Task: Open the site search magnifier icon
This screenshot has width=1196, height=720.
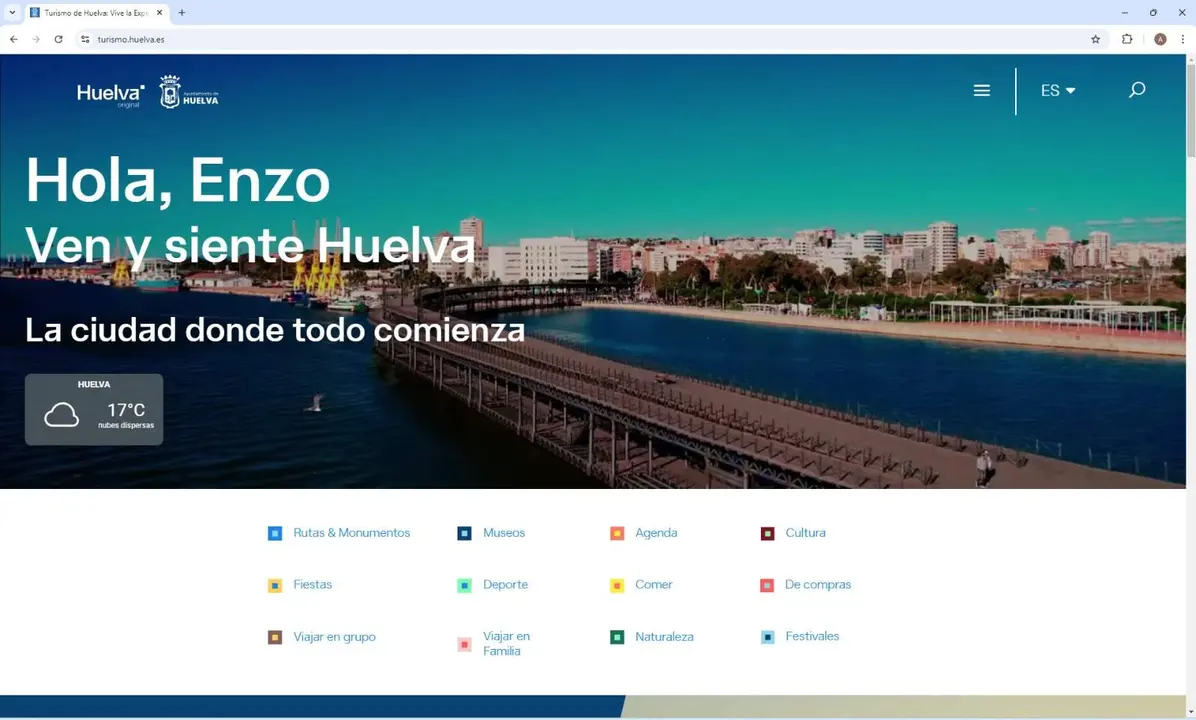Action: (x=1137, y=90)
